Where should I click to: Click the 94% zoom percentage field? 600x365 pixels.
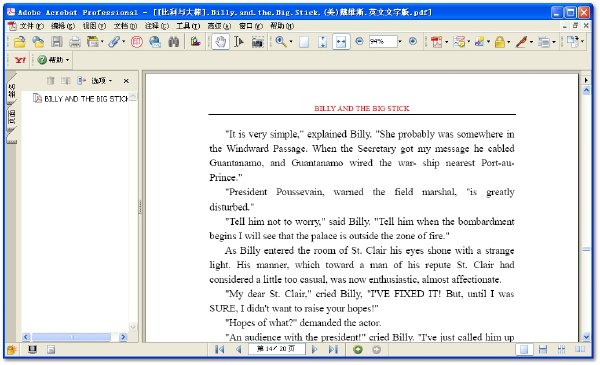pos(382,41)
